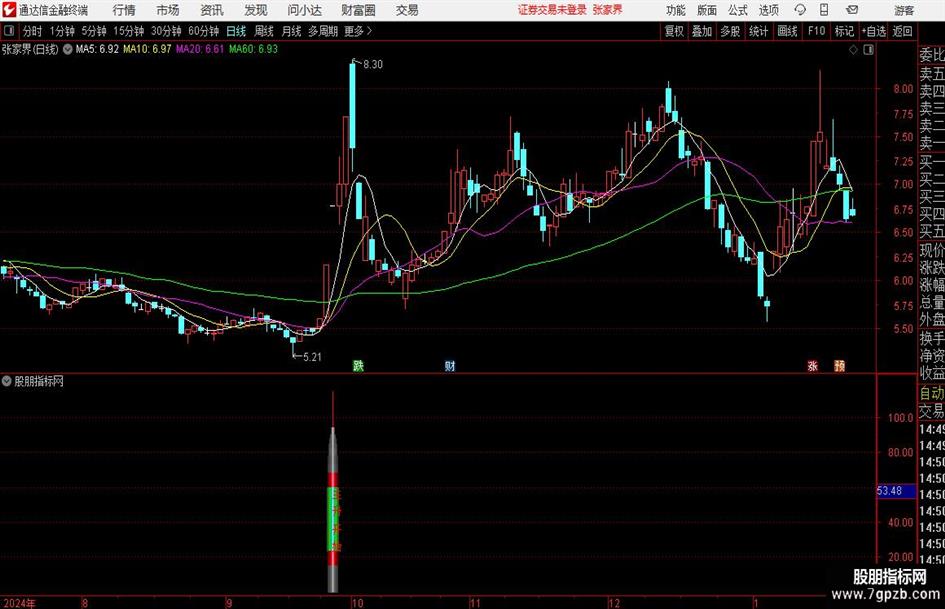The height and width of the screenshot is (609, 945).
Task: Switch to the 15分钟 period tab
Action: [129, 31]
